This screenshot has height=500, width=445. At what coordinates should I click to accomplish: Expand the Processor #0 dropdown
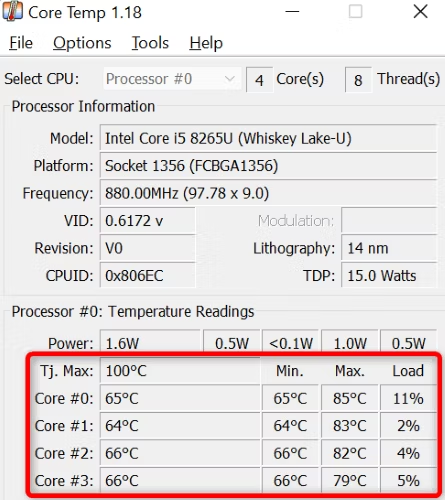172,79
